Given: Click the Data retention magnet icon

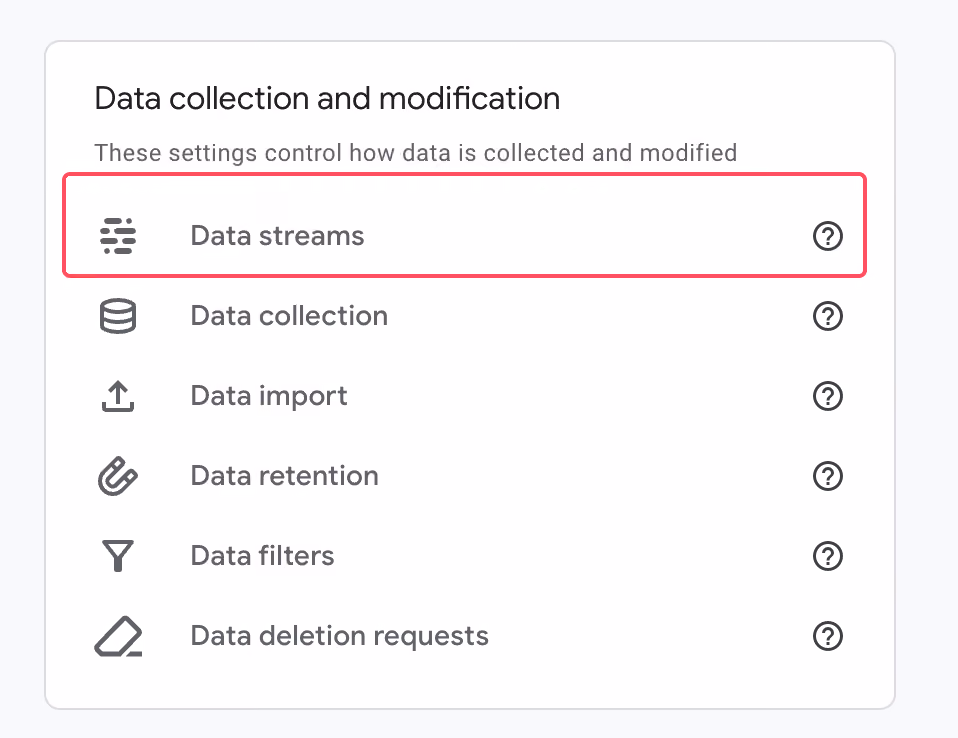Looking at the screenshot, I should point(118,476).
